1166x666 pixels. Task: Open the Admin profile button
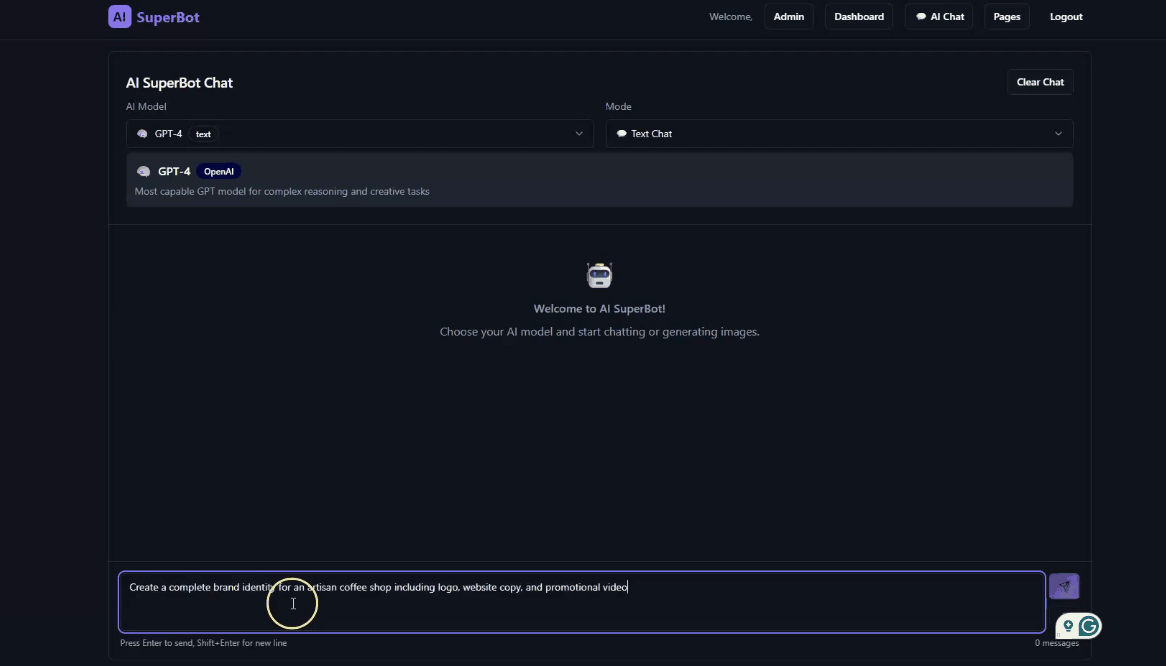pos(788,16)
